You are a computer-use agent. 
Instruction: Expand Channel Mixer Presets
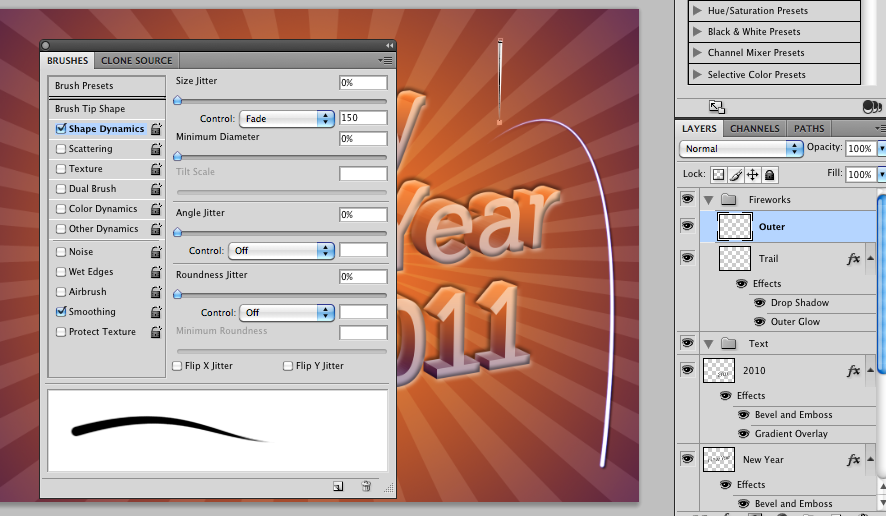pyautogui.click(x=697, y=53)
